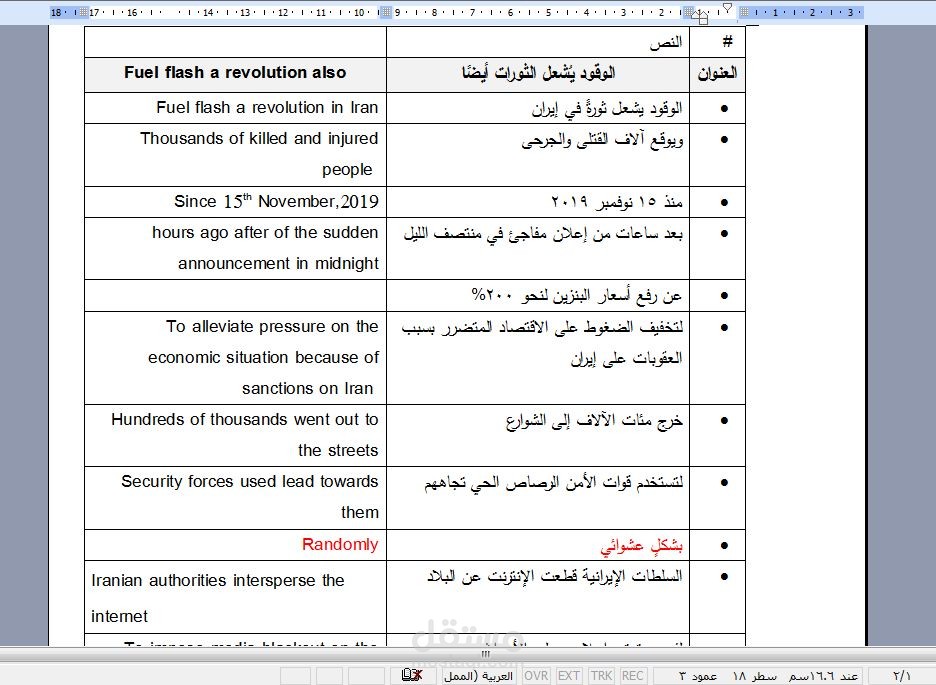
Task: Click the line number 'سطر ١٨' in status bar
Action: (x=755, y=675)
